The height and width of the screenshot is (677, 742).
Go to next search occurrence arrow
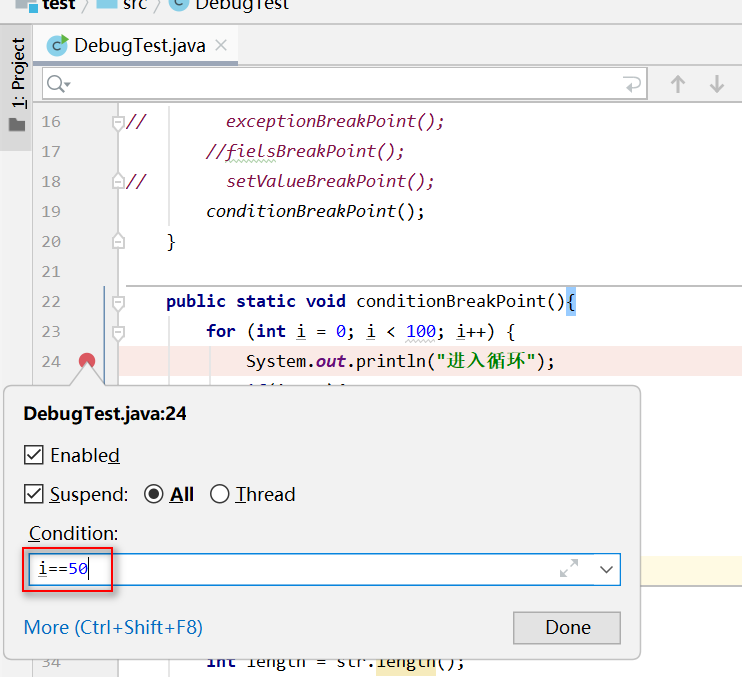click(x=717, y=84)
